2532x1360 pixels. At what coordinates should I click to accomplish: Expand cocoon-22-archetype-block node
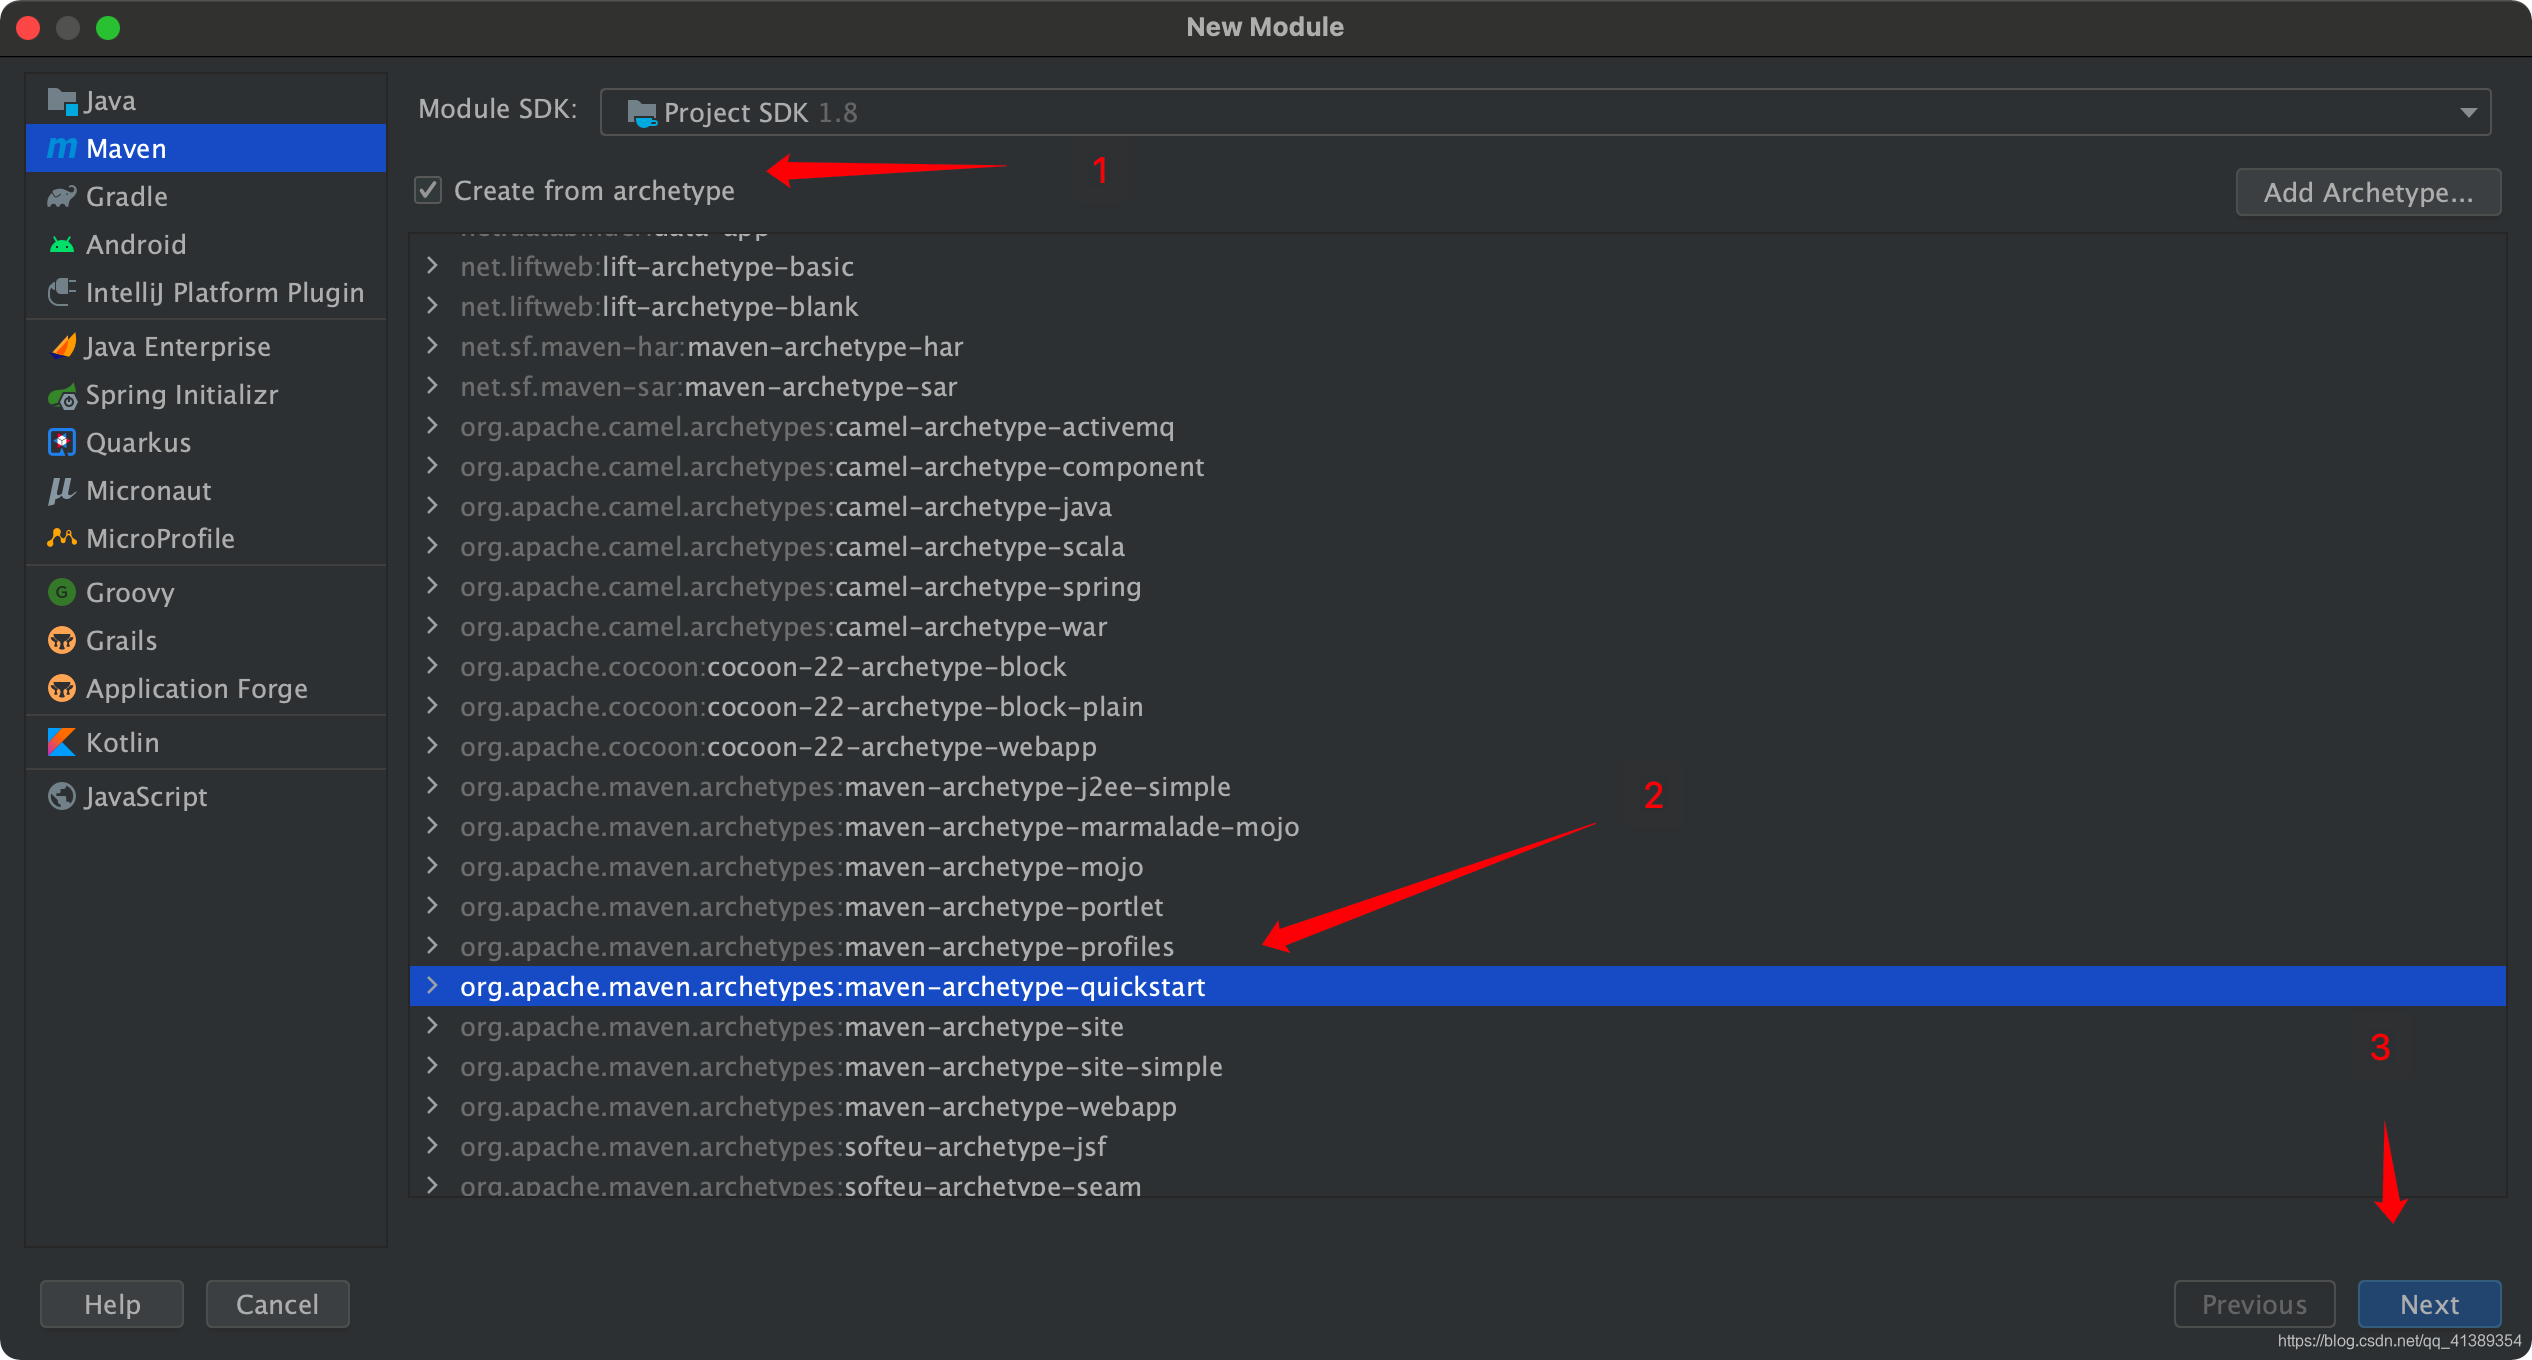432,666
